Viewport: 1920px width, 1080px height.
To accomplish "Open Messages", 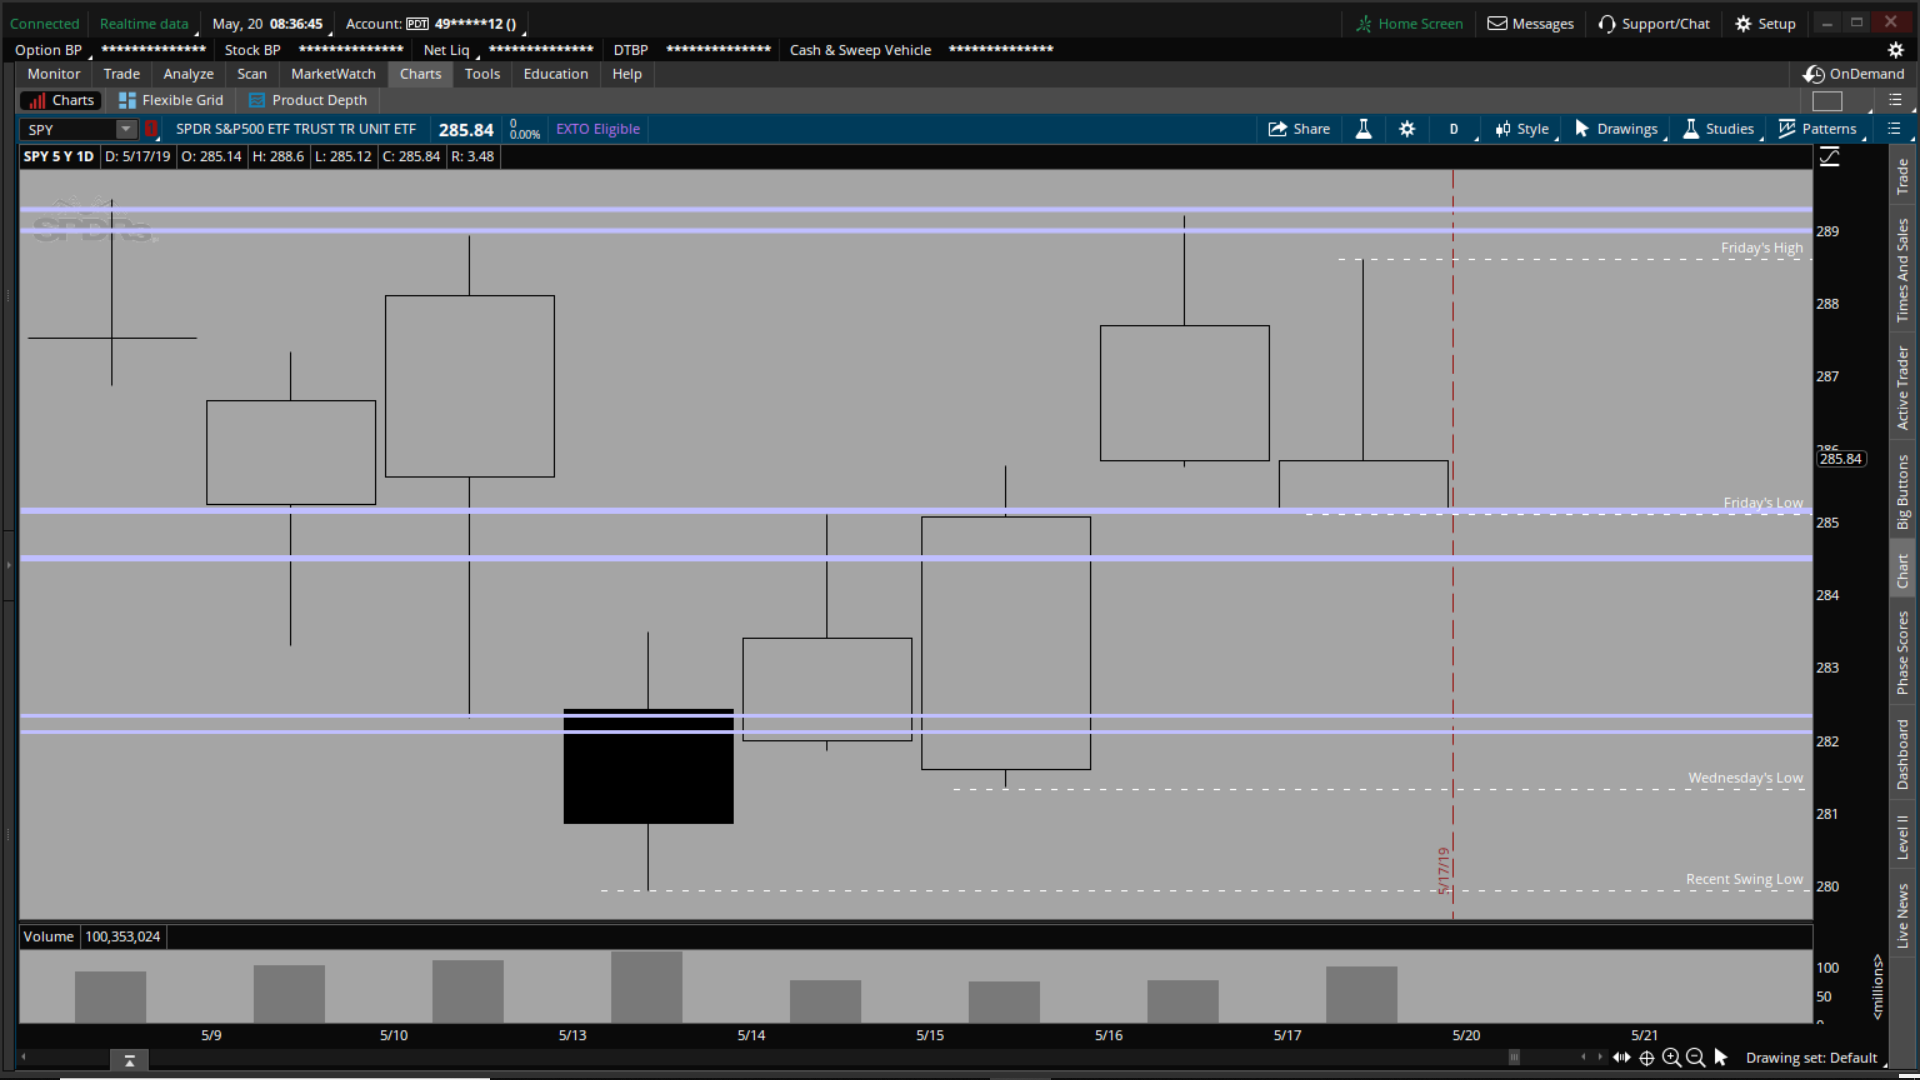I will tap(1530, 24).
